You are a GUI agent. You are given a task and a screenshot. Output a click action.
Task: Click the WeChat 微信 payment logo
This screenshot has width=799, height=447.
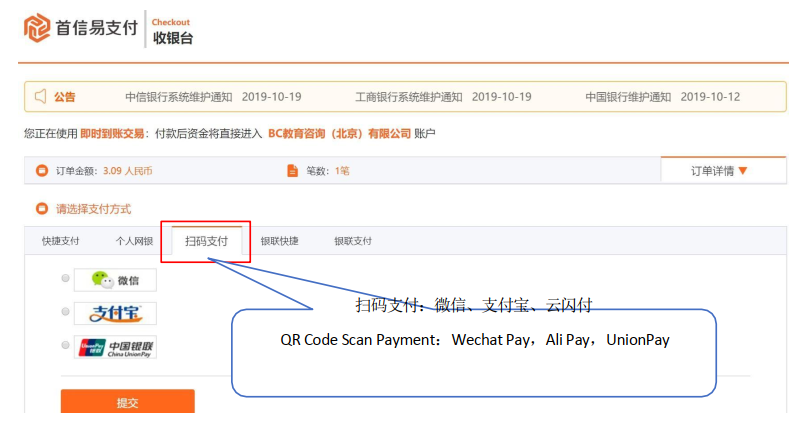[115, 280]
